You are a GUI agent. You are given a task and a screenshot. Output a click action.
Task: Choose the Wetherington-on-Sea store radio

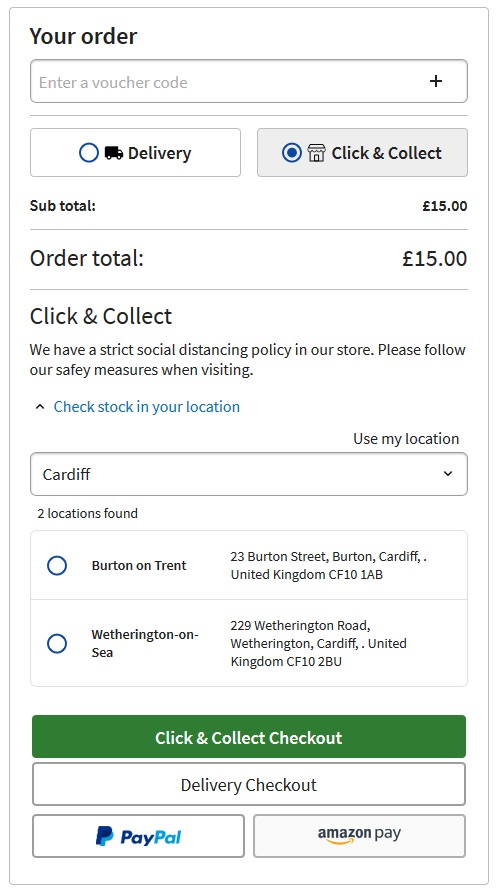[57, 643]
